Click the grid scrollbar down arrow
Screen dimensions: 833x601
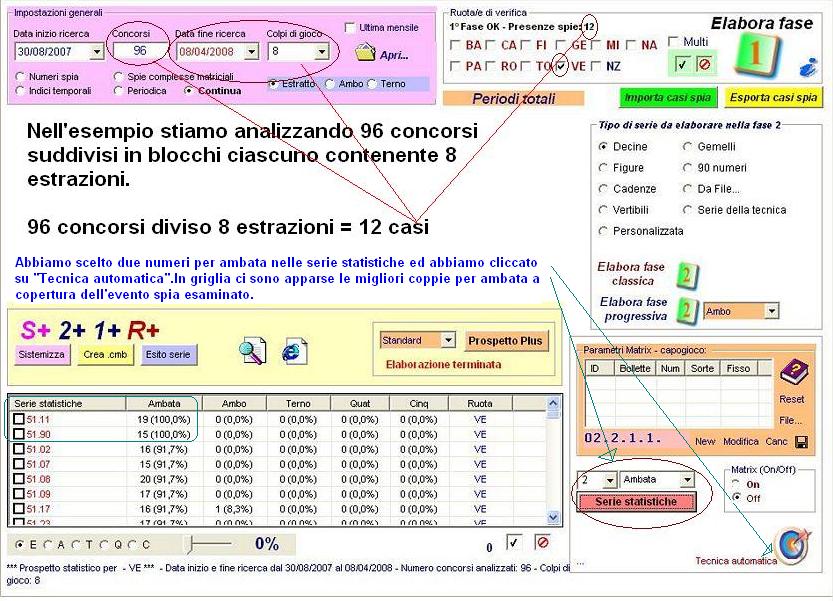(x=553, y=517)
